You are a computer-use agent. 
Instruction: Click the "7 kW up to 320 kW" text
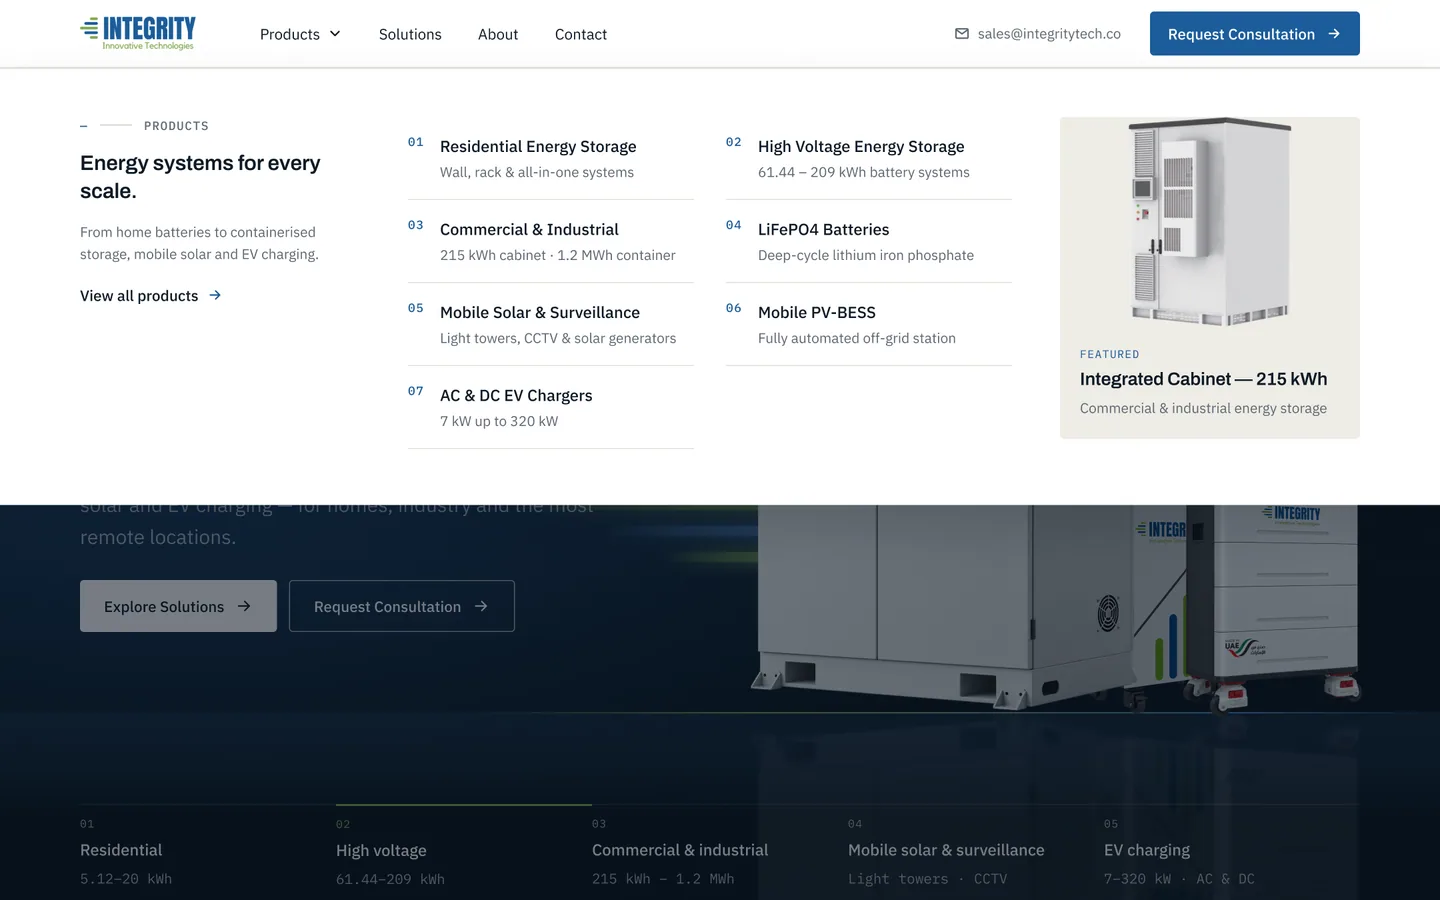pos(499,421)
